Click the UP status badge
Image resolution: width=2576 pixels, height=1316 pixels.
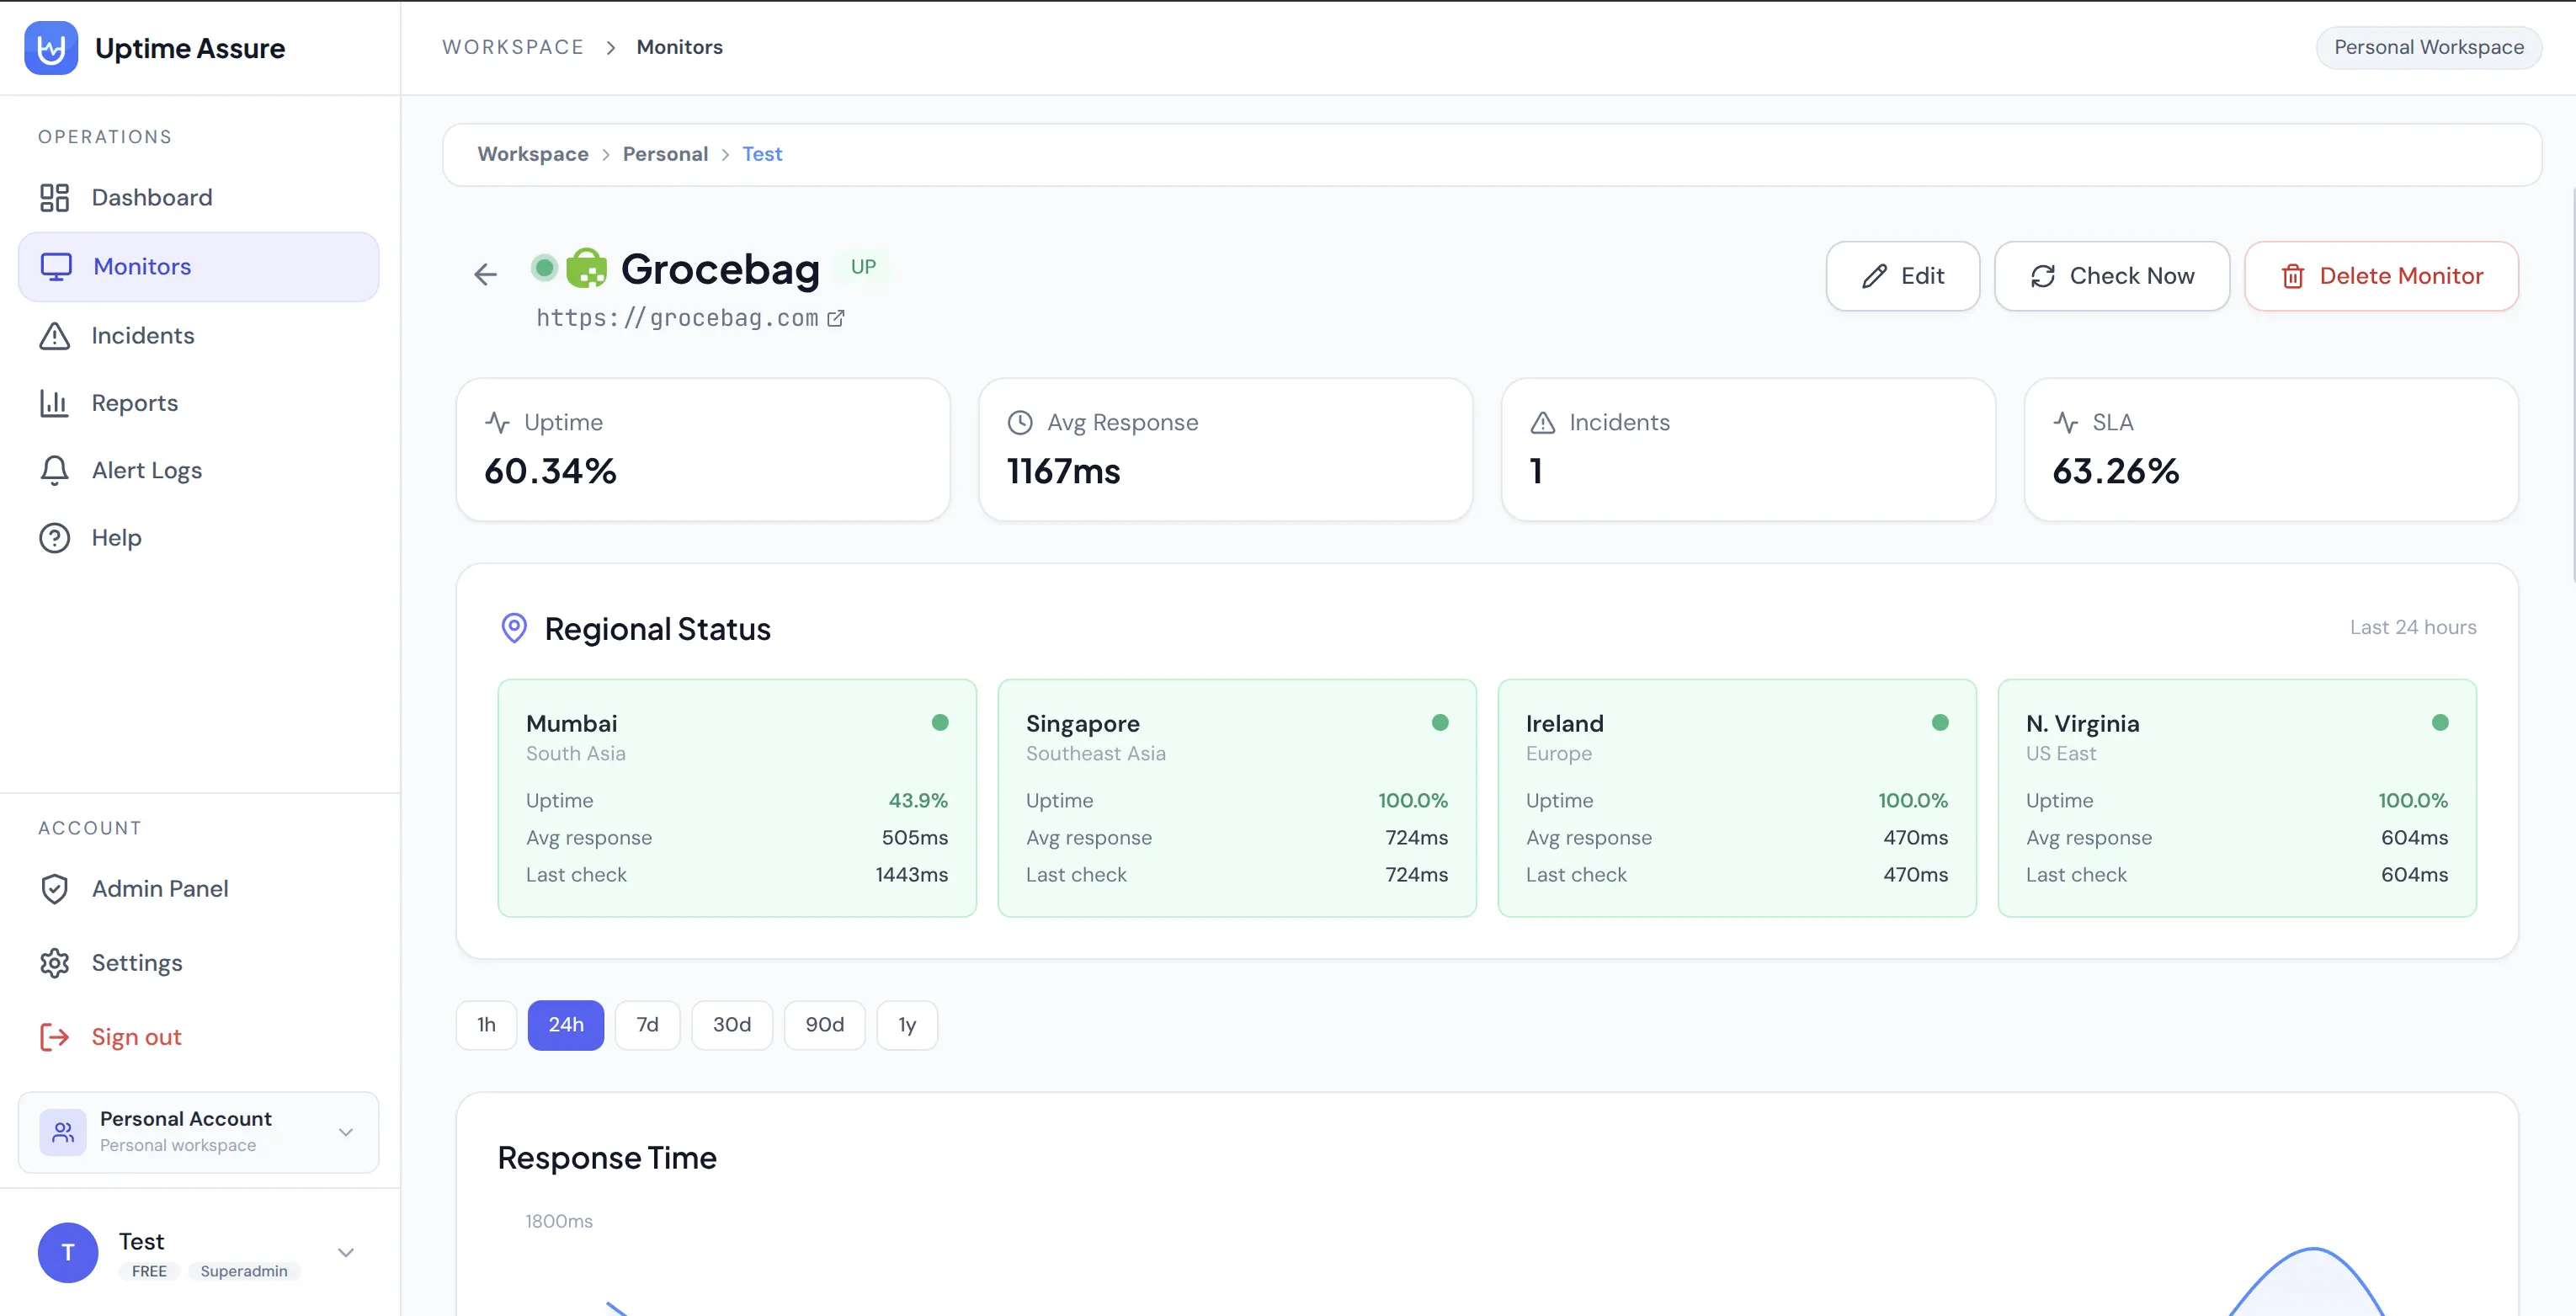tap(863, 267)
